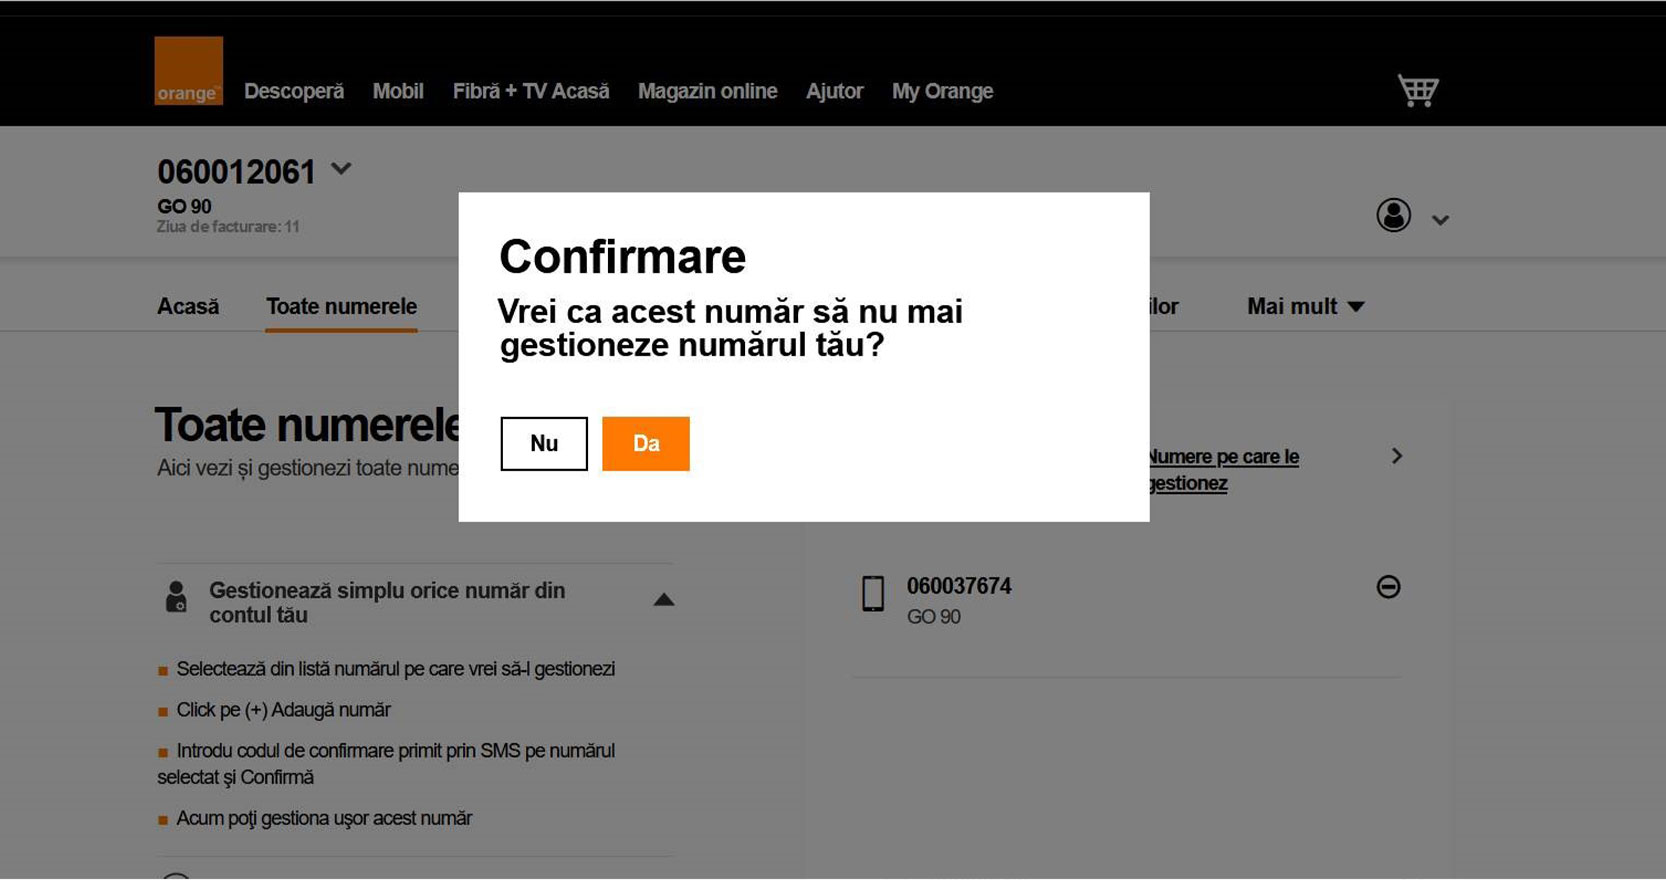Open the Mai mult dropdown
Viewport: 1666px width, 880px height.
click(x=1305, y=307)
